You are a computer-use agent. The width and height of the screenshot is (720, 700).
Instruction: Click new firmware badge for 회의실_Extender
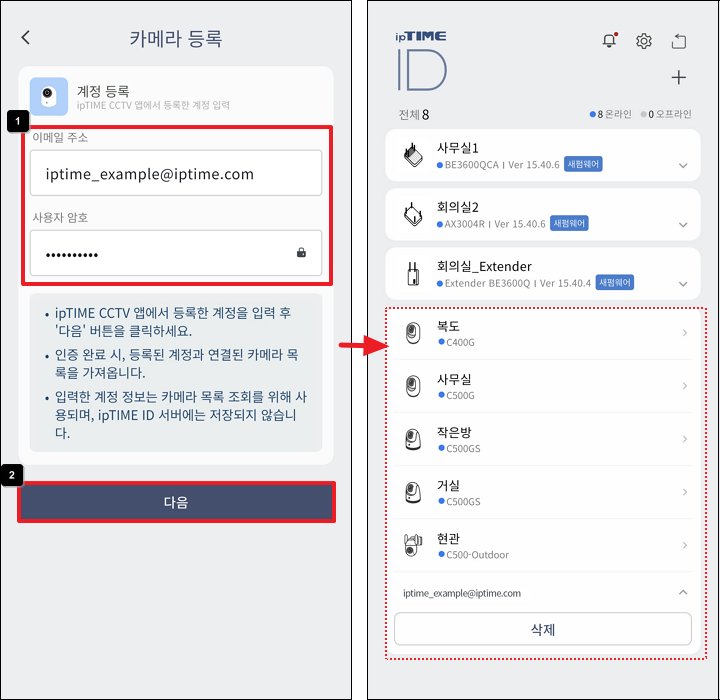(x=615, y=282)
